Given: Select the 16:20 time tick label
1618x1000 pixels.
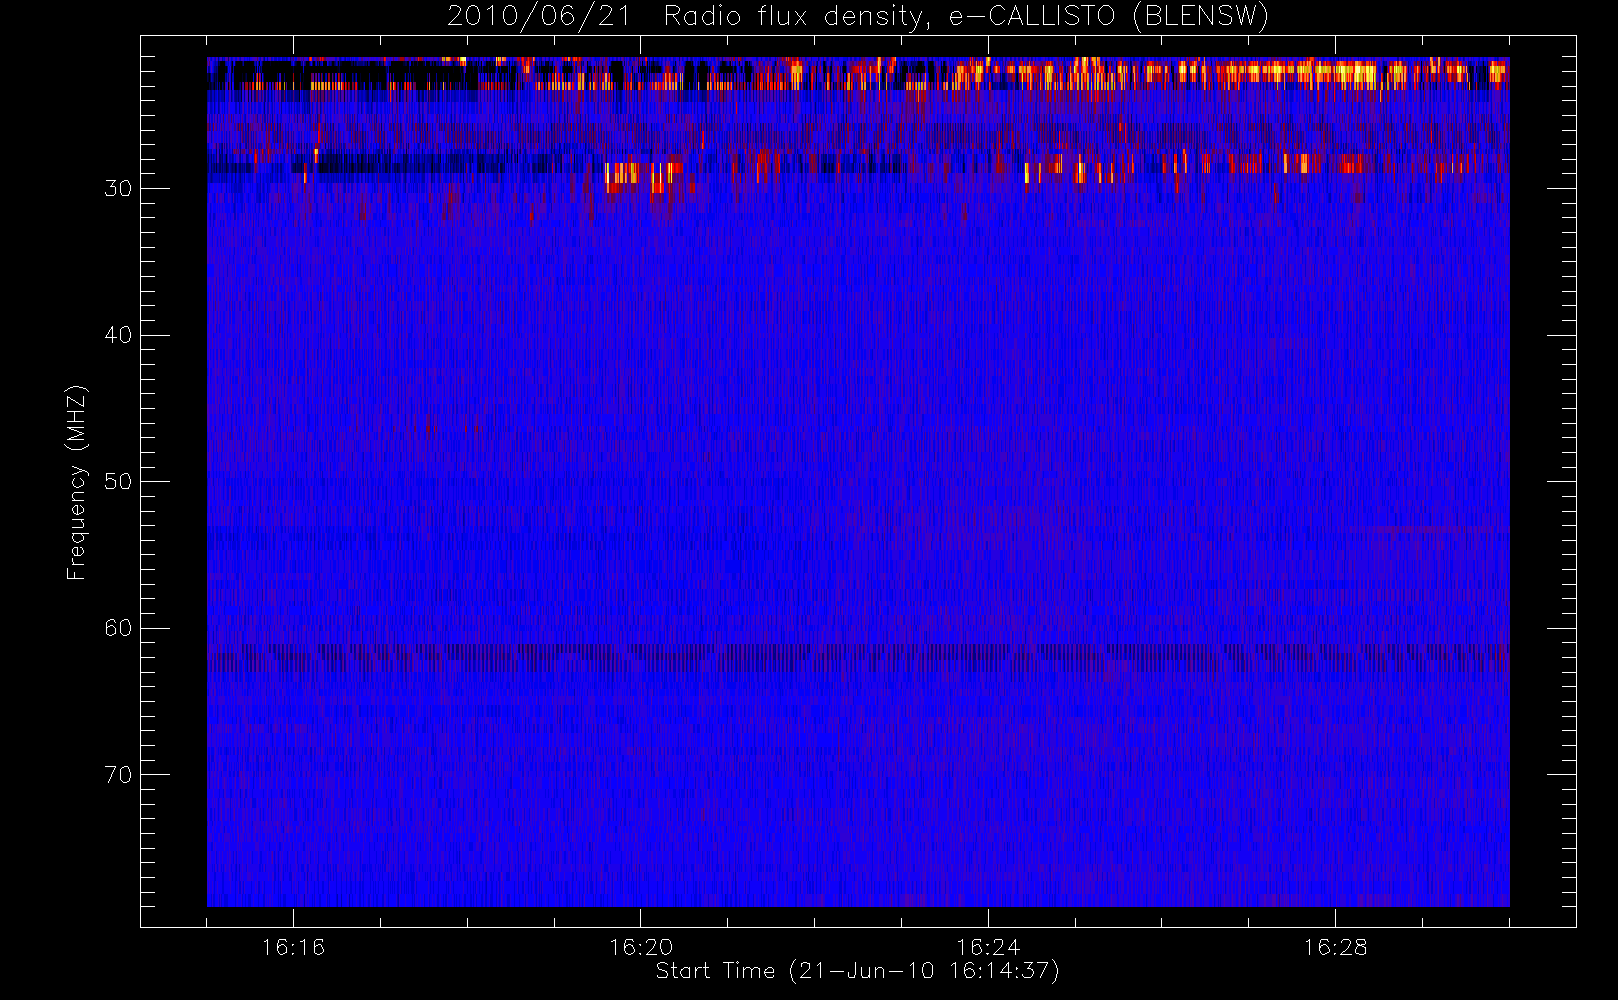Looking at the screenshot, I should (640, 947).
